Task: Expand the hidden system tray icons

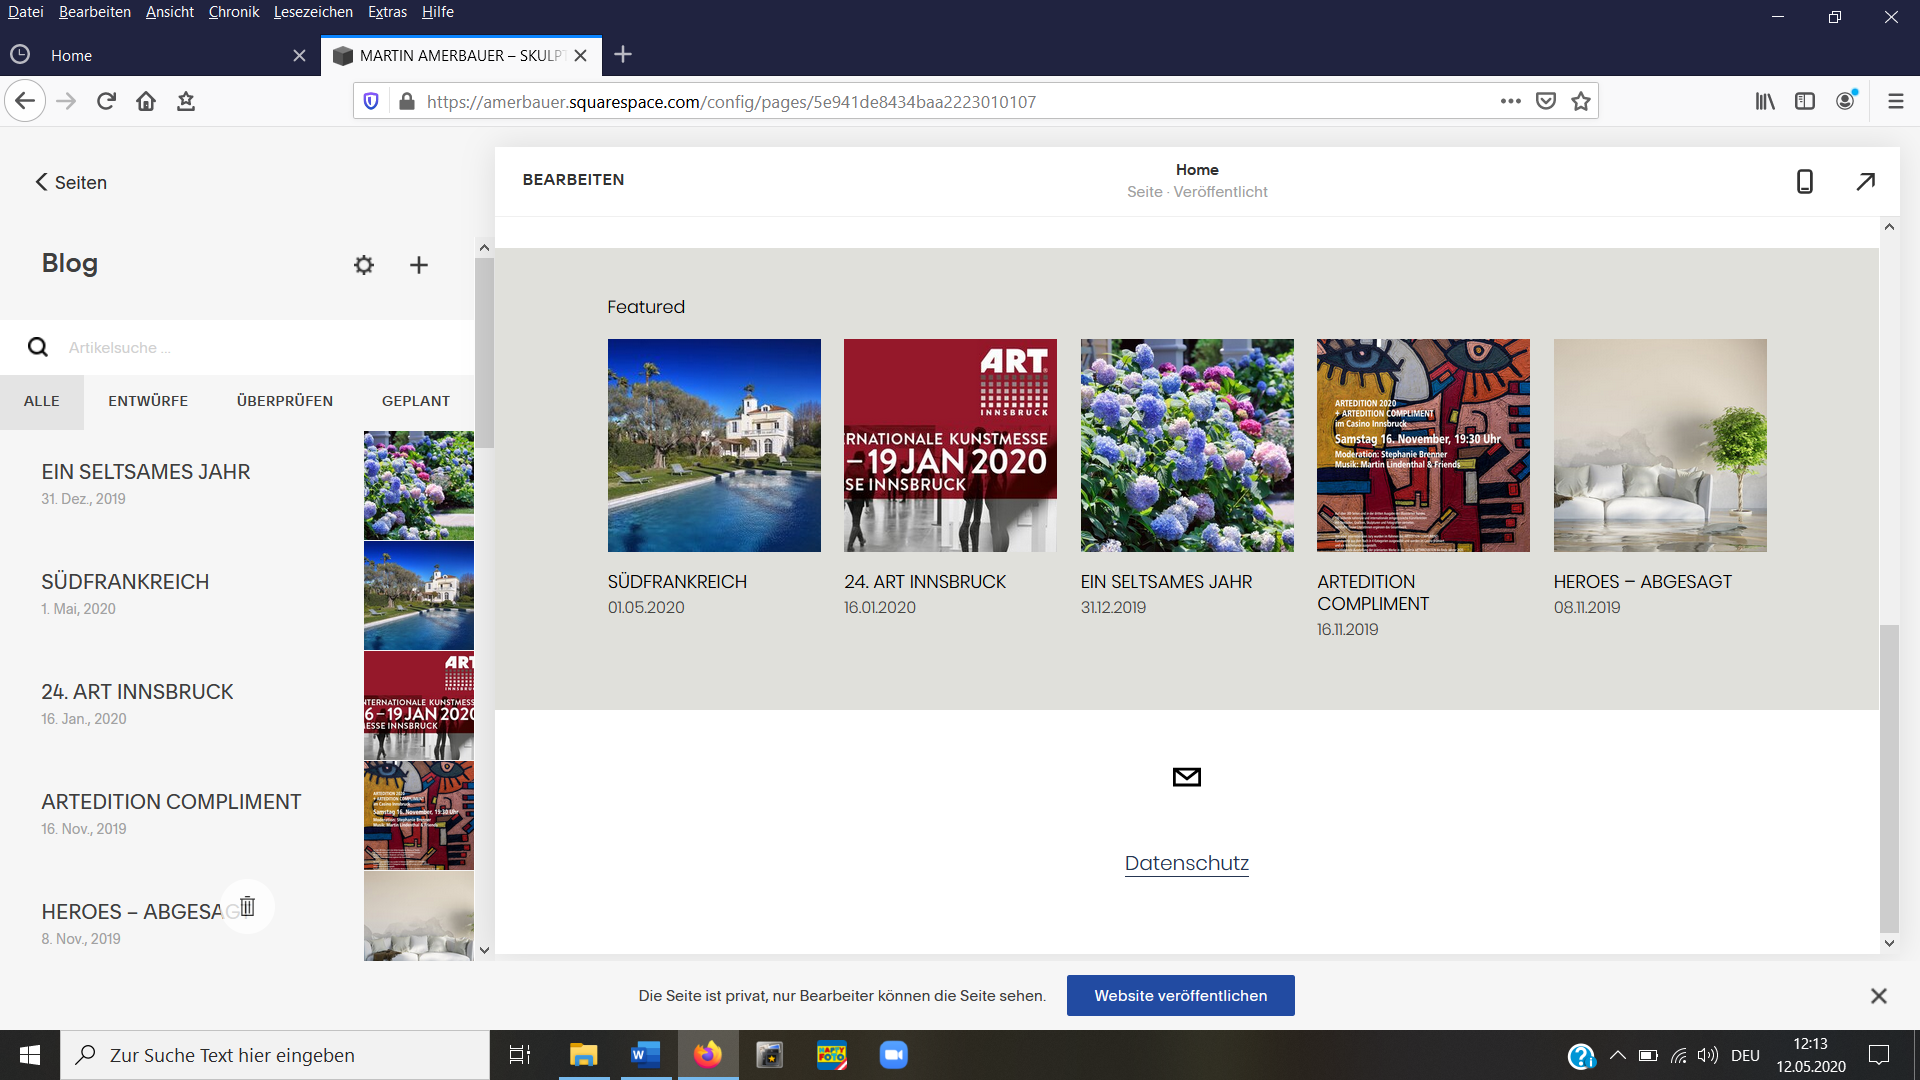Action: click(x=1618, y=1055)
